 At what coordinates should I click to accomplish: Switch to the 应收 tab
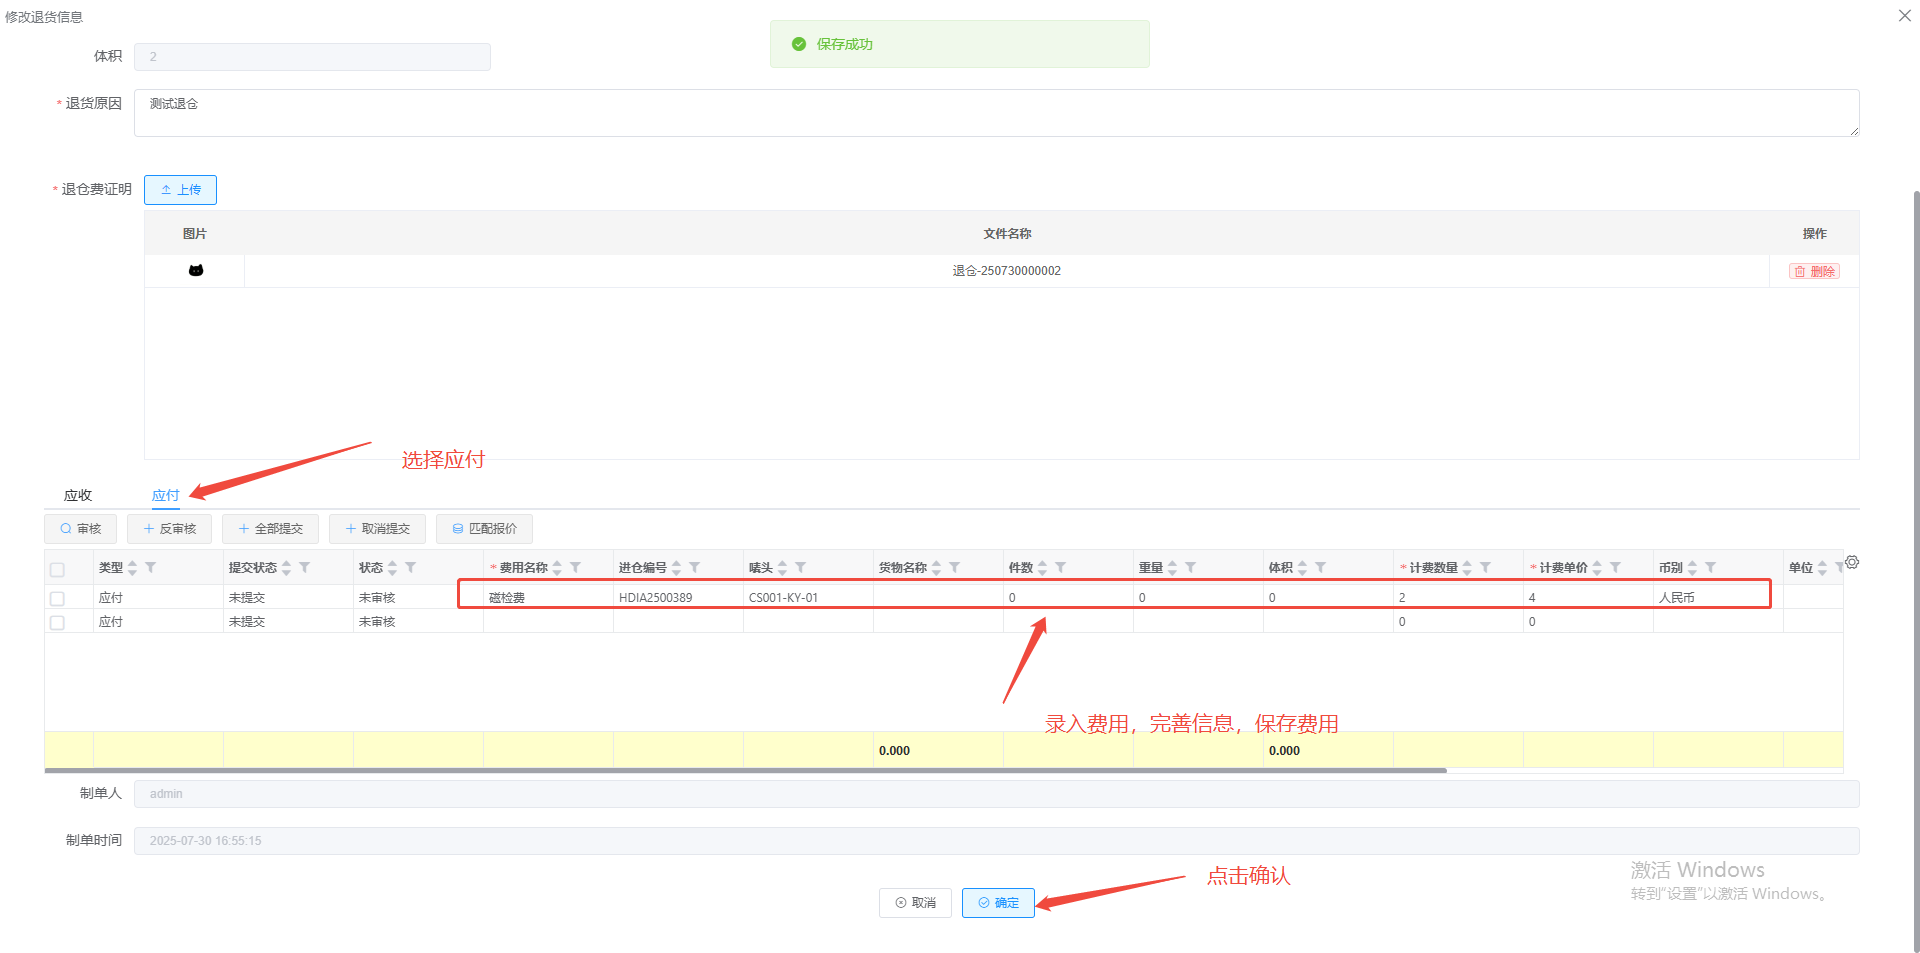[78, 496]
